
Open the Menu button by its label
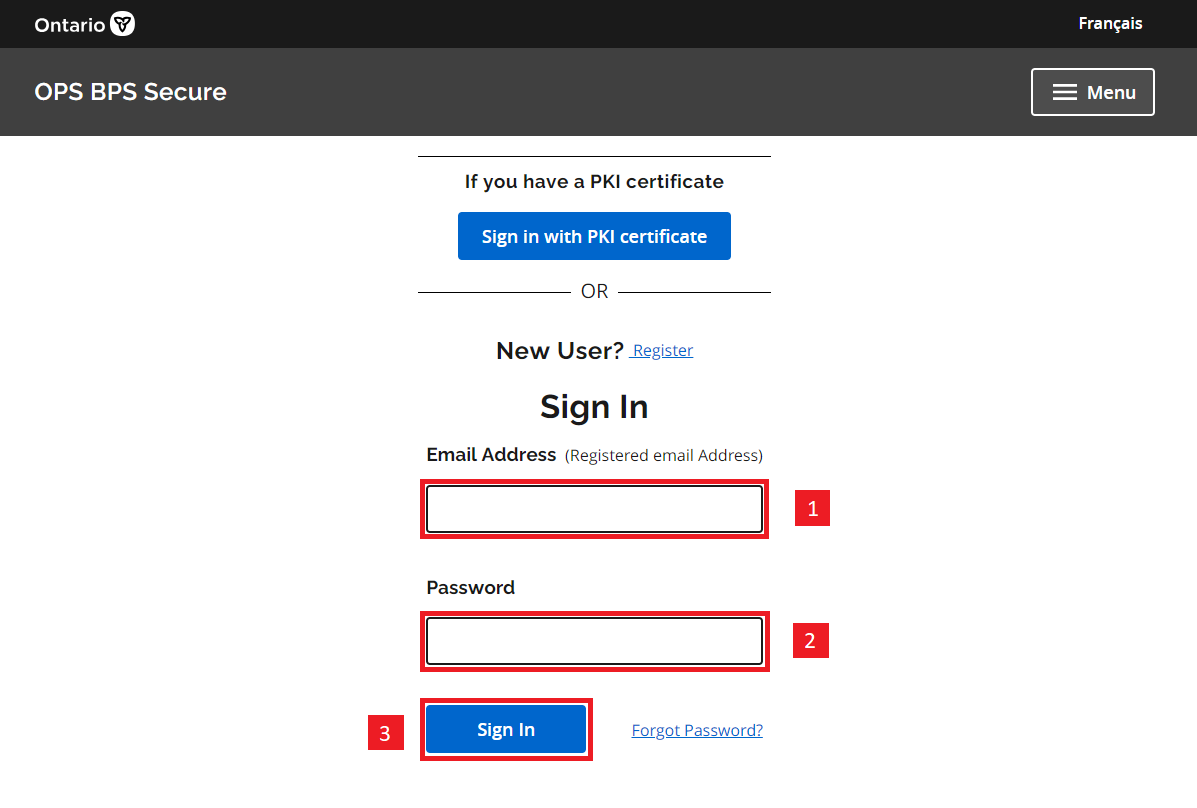pos(1111,92)
